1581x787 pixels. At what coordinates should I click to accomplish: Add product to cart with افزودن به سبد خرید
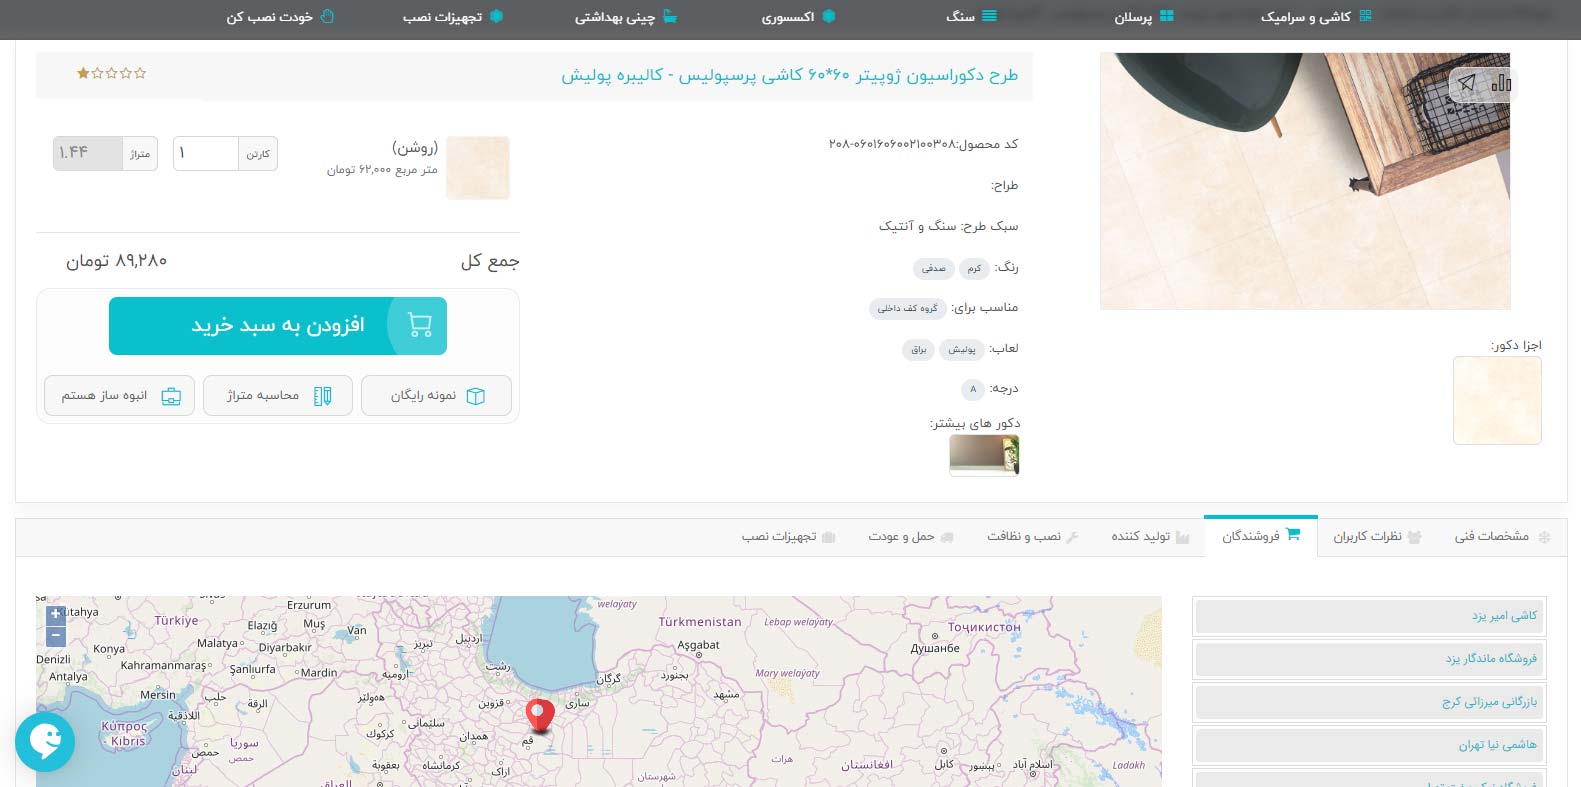coord(278,326)
